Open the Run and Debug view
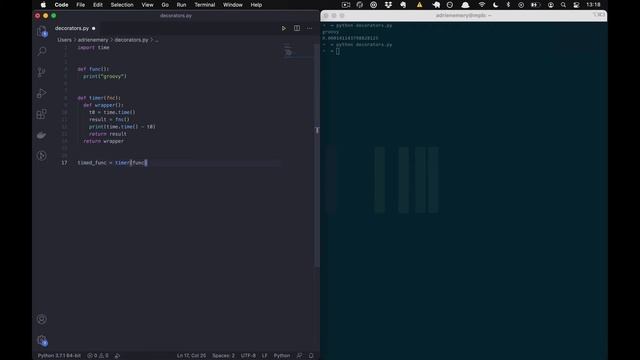Screen dimensions: 640x360 (x=42, y=93)
